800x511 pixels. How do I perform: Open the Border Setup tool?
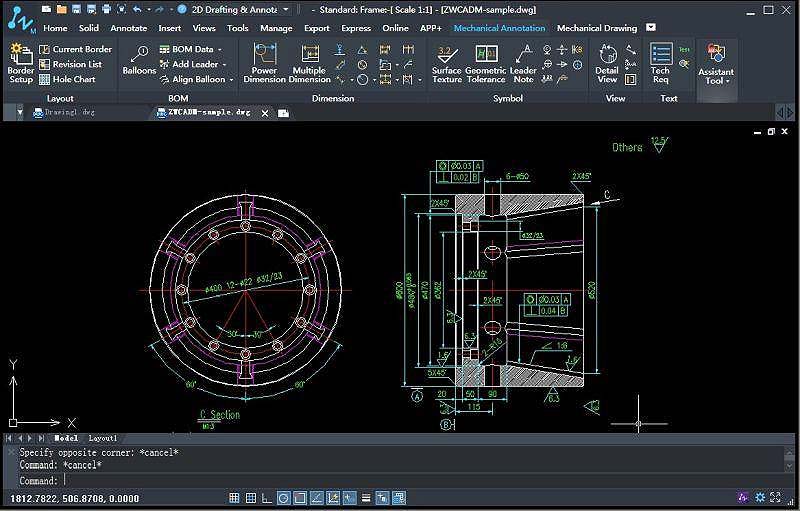click(x=20, y=63)
